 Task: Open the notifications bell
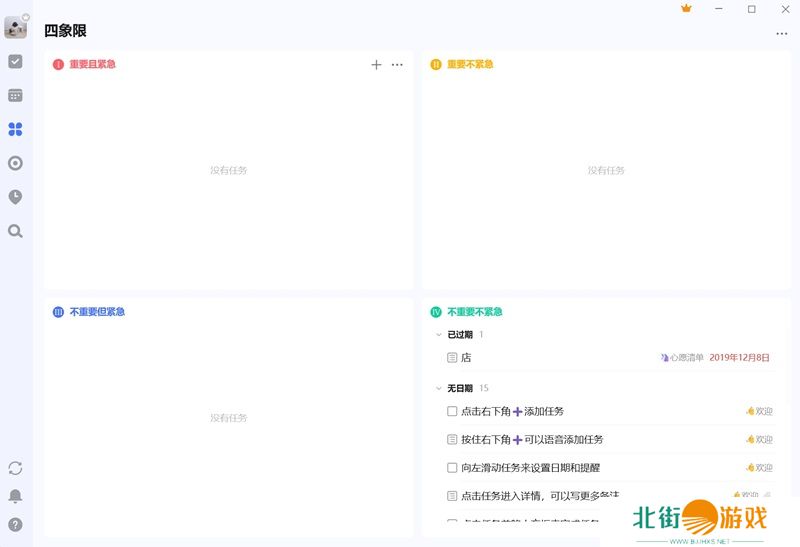pos(15,496)
